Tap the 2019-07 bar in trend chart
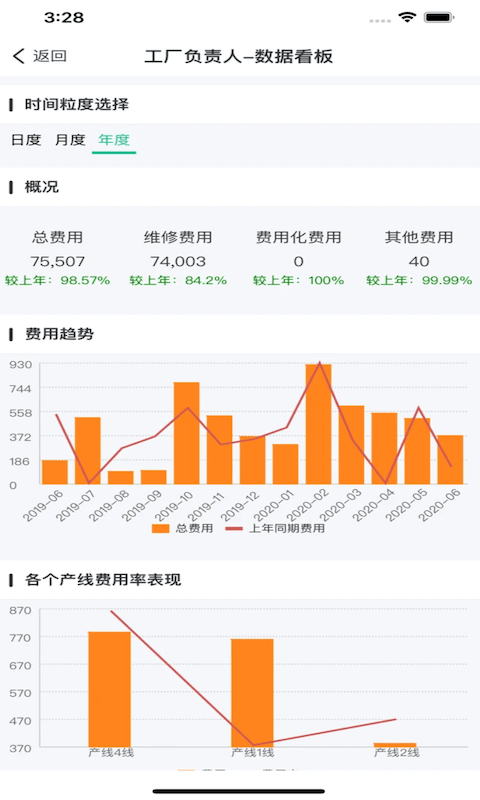Screen dimensions: 480x800 [88, 451]
